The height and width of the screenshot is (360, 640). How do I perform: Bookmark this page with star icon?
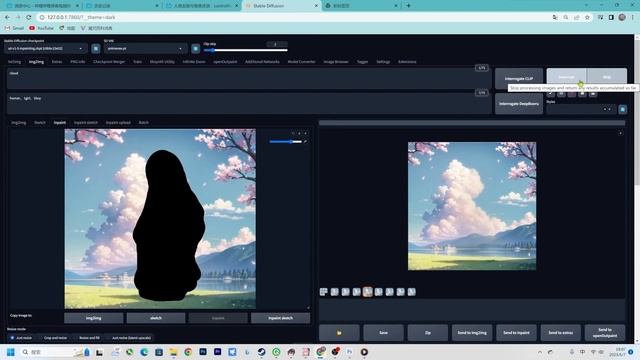tap(587, 17)
